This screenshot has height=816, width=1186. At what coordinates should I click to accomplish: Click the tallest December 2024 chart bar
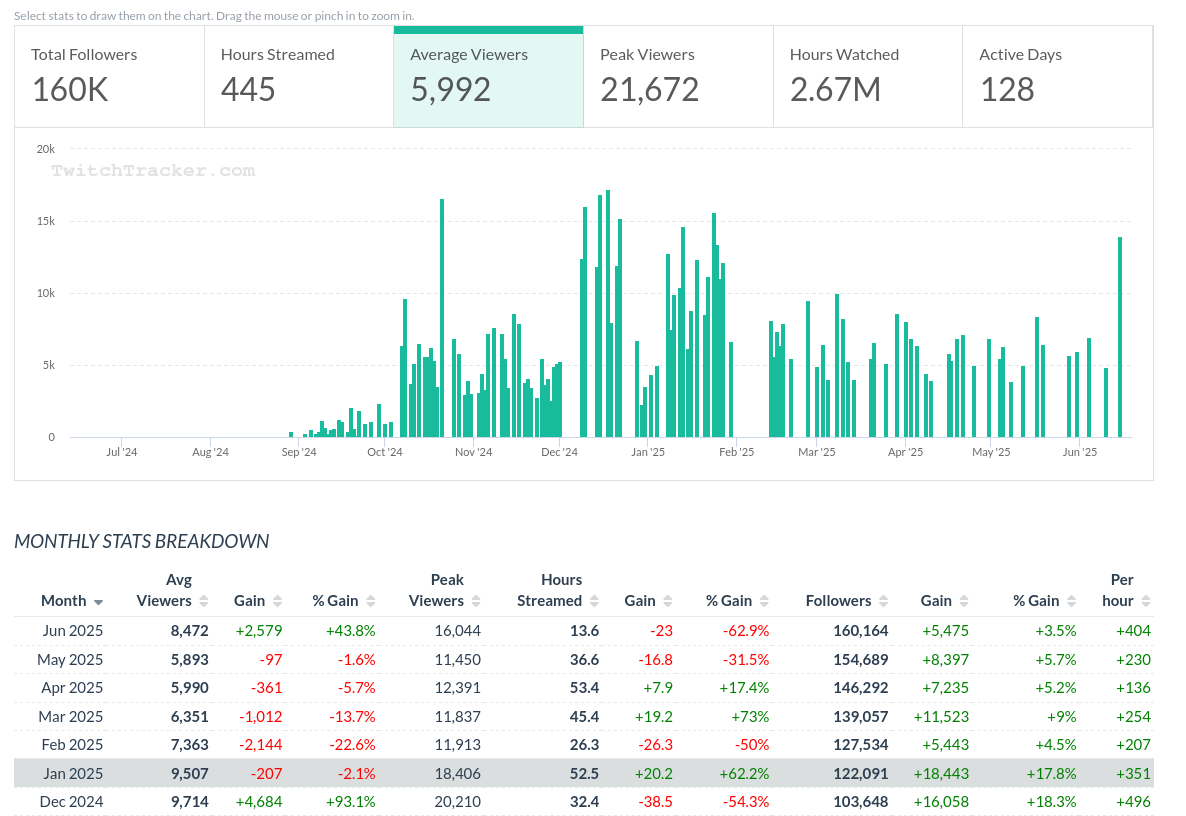point(608,314)
